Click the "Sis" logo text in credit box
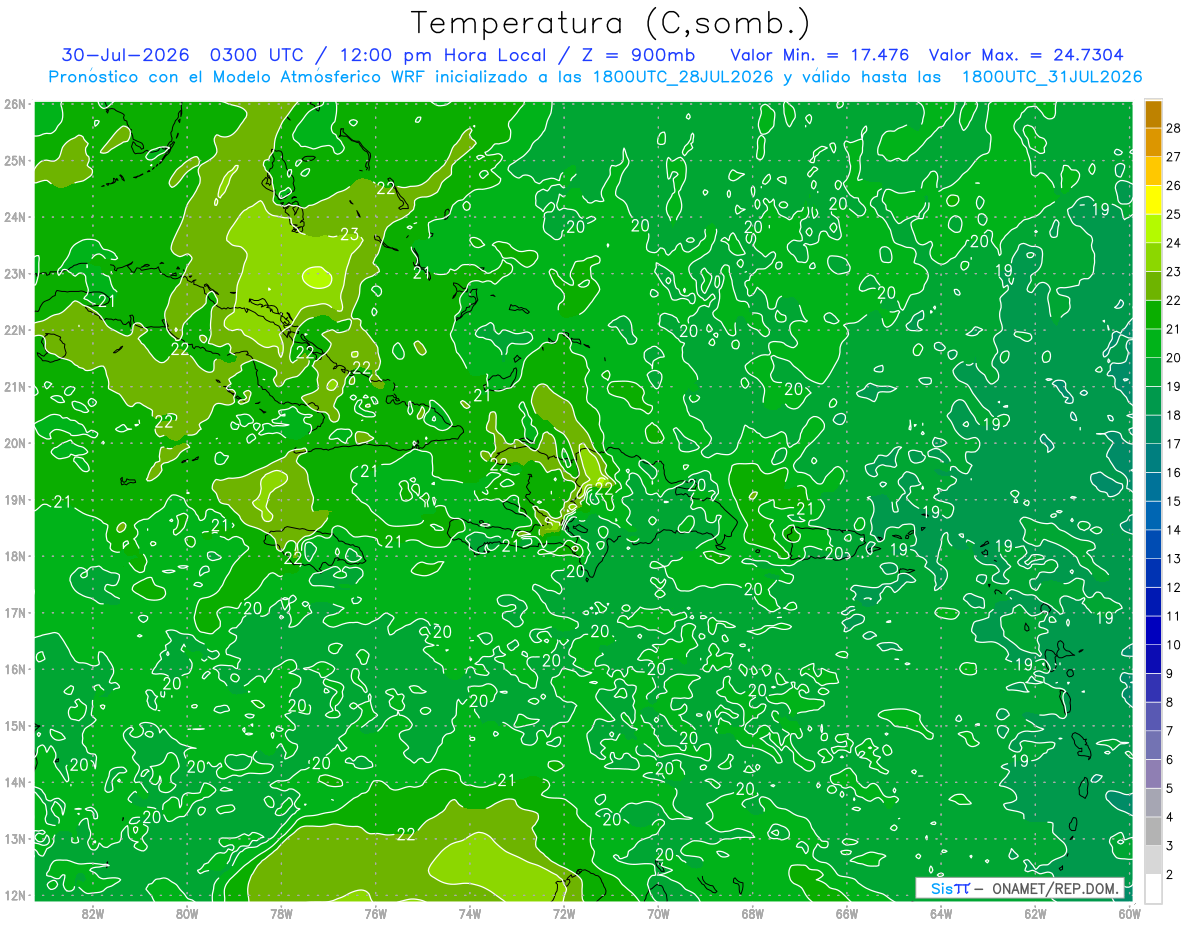 [x=942, y=888]
